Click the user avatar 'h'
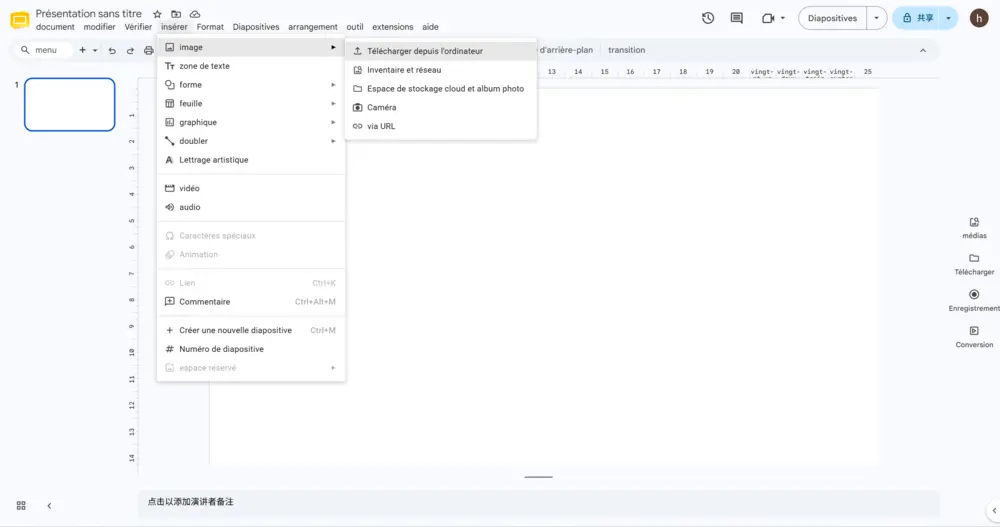 point(979,18)
